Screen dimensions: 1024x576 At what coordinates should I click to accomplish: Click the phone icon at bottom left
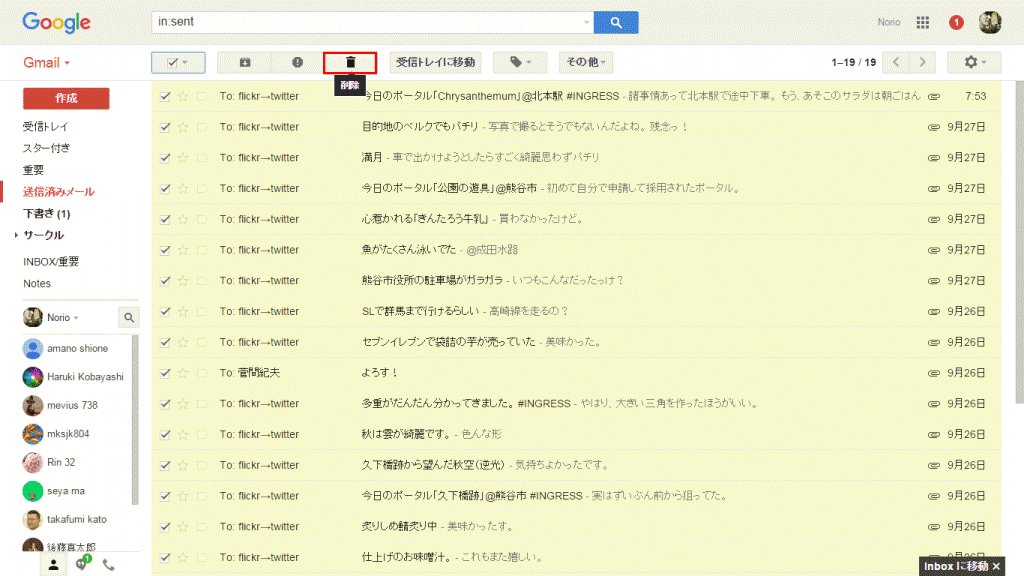pyautogui.click(x=108, y=564)
